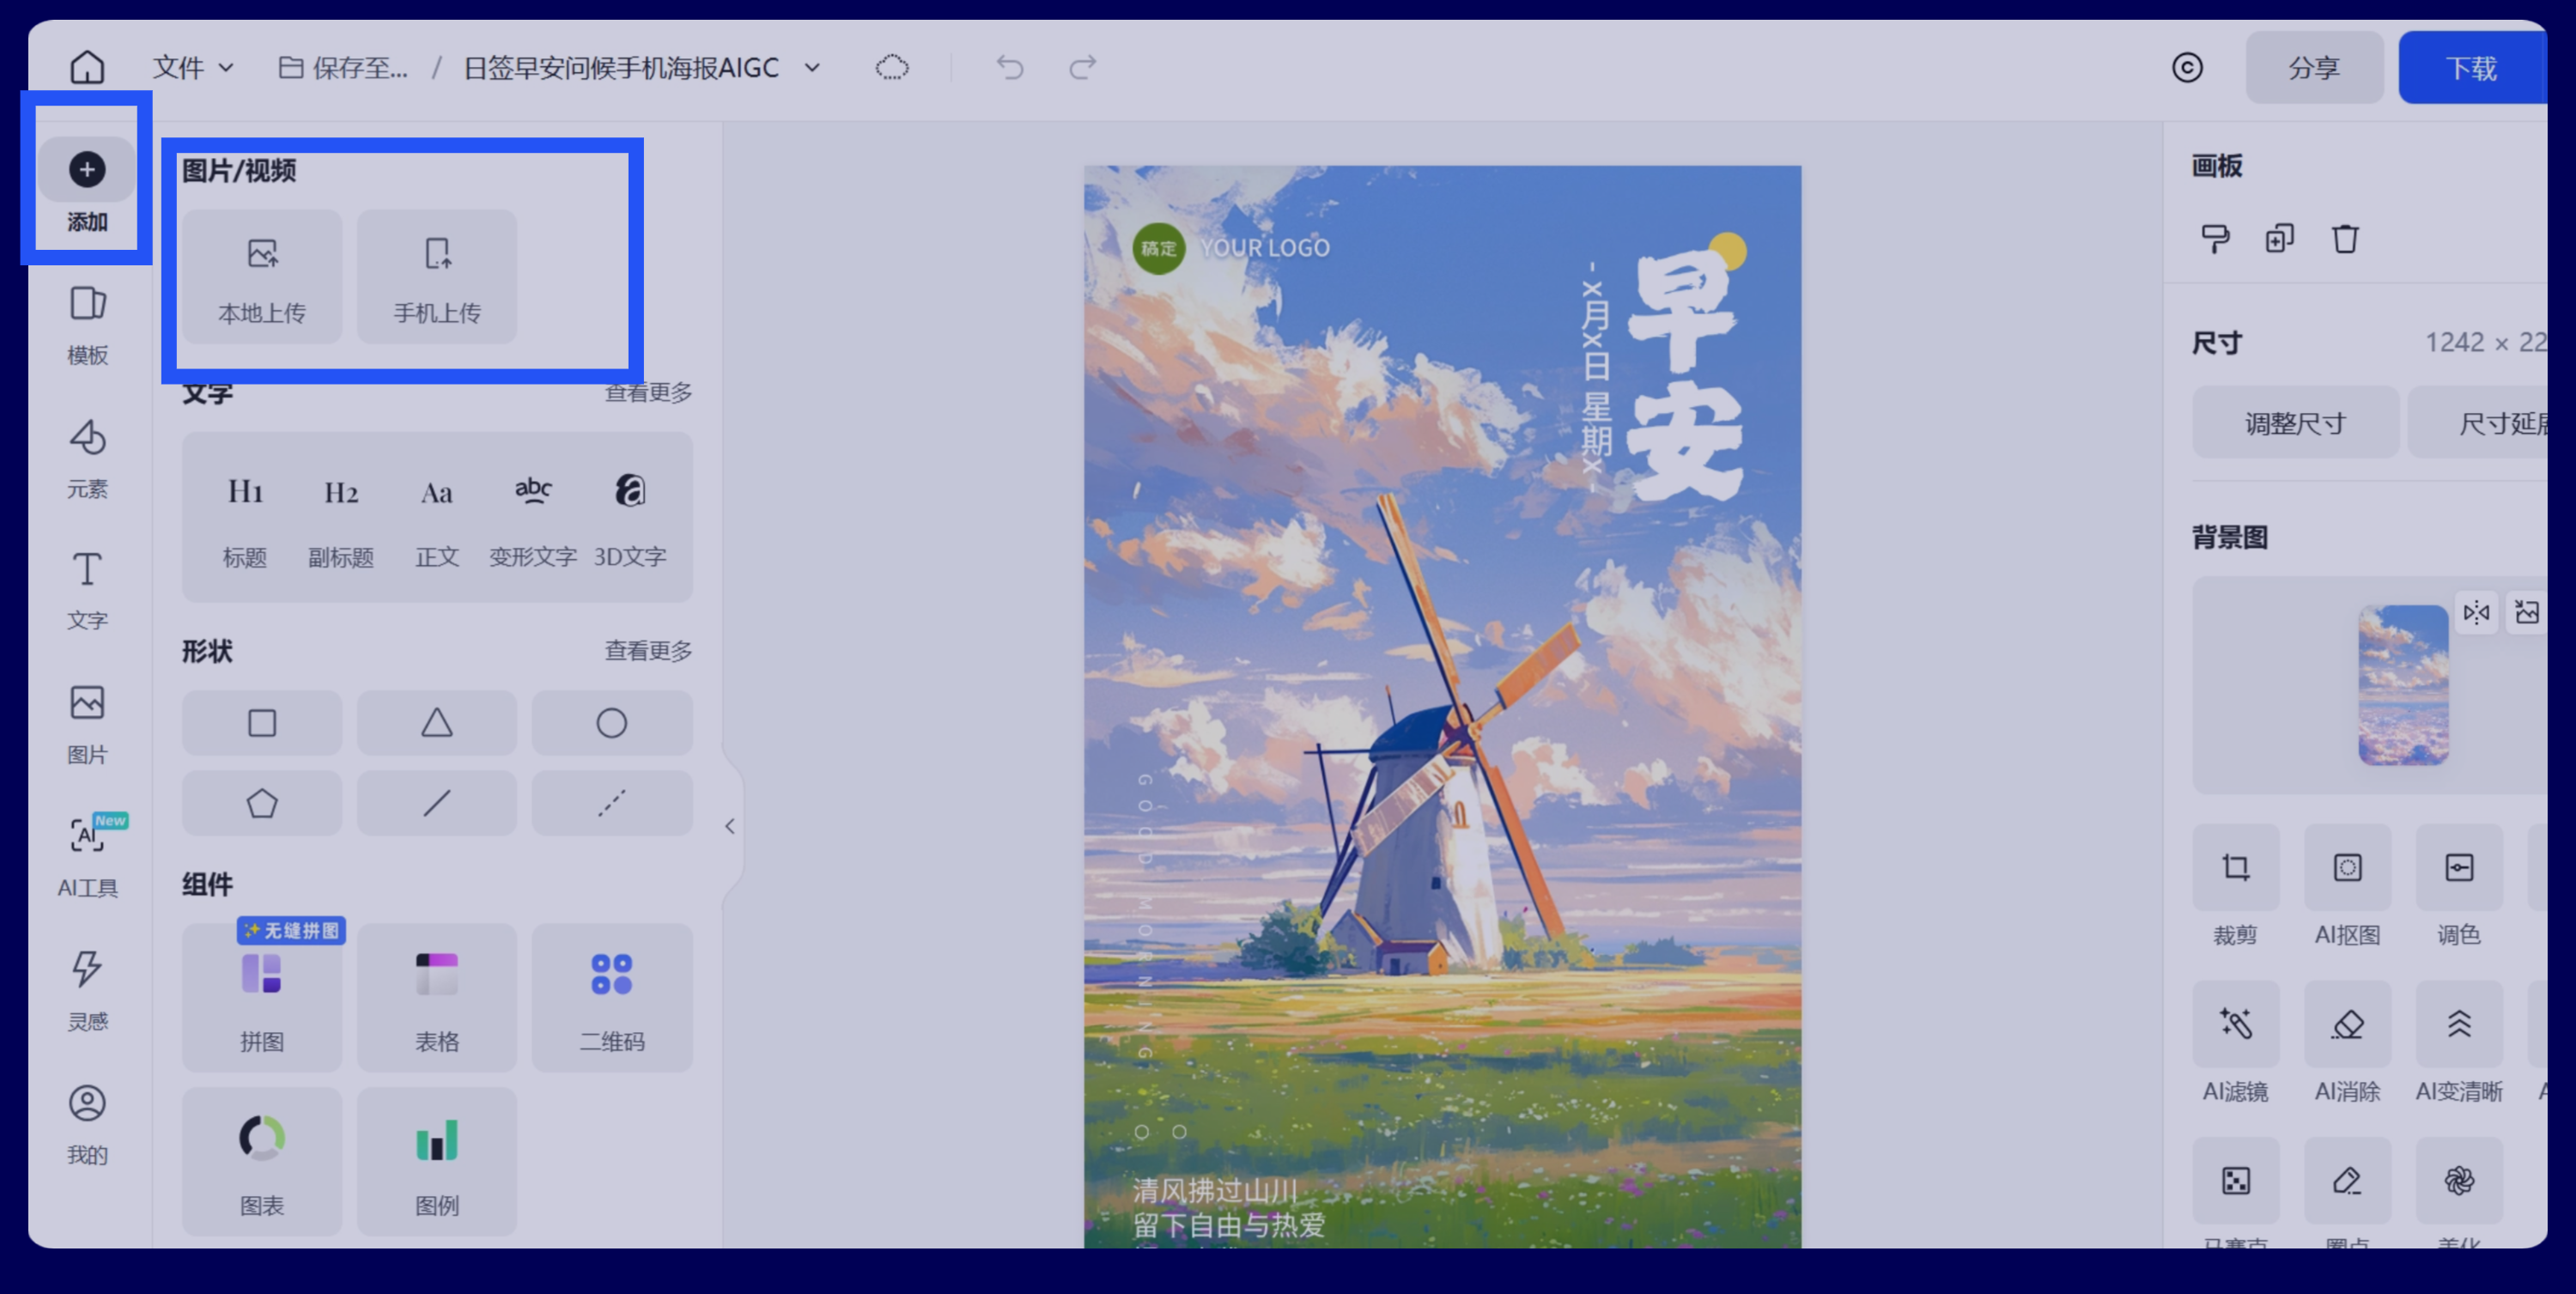Screen dimensions: 2576x1294
Task: Open the 裁剪 crop tool
Action: [2235, 887]
